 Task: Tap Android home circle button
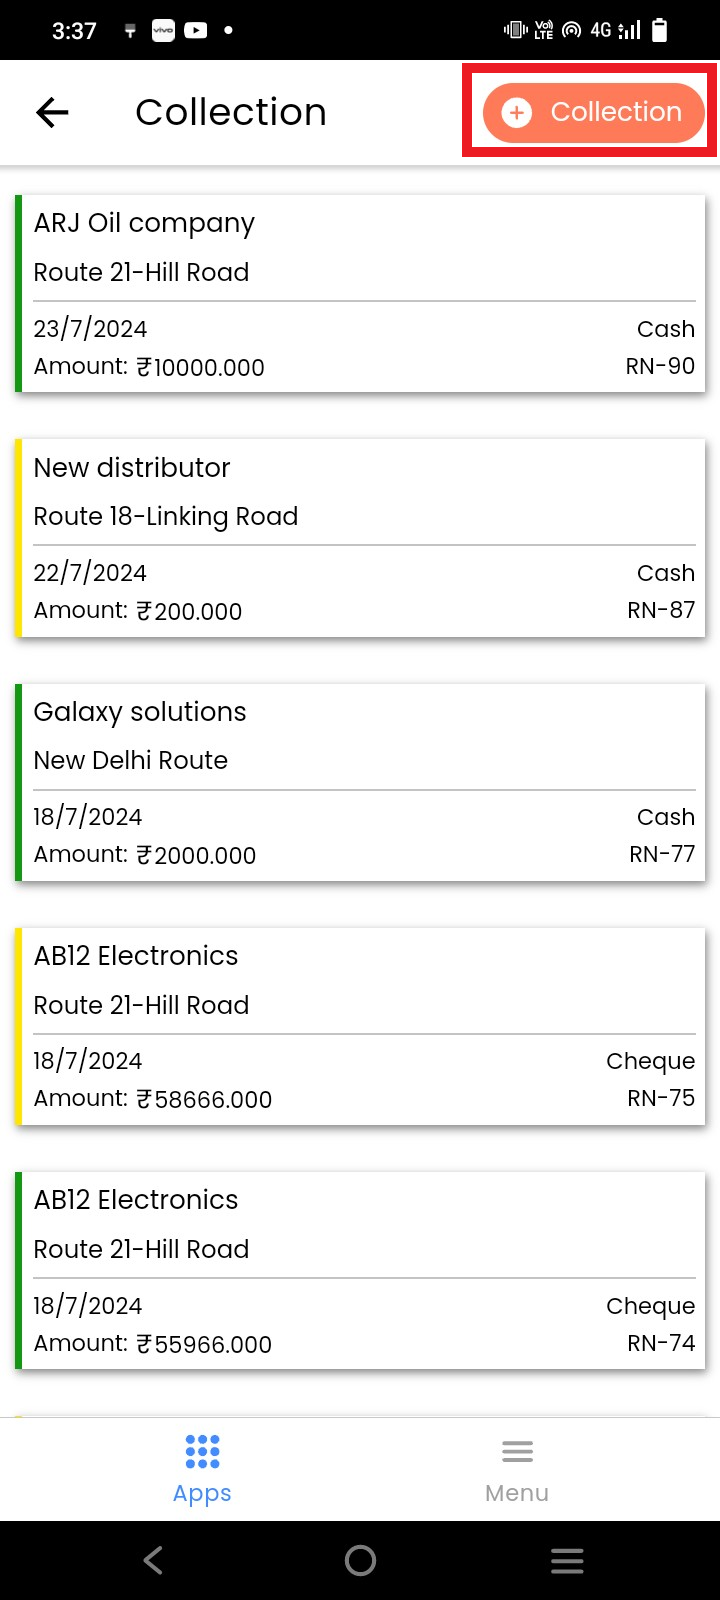point(360,1560)
